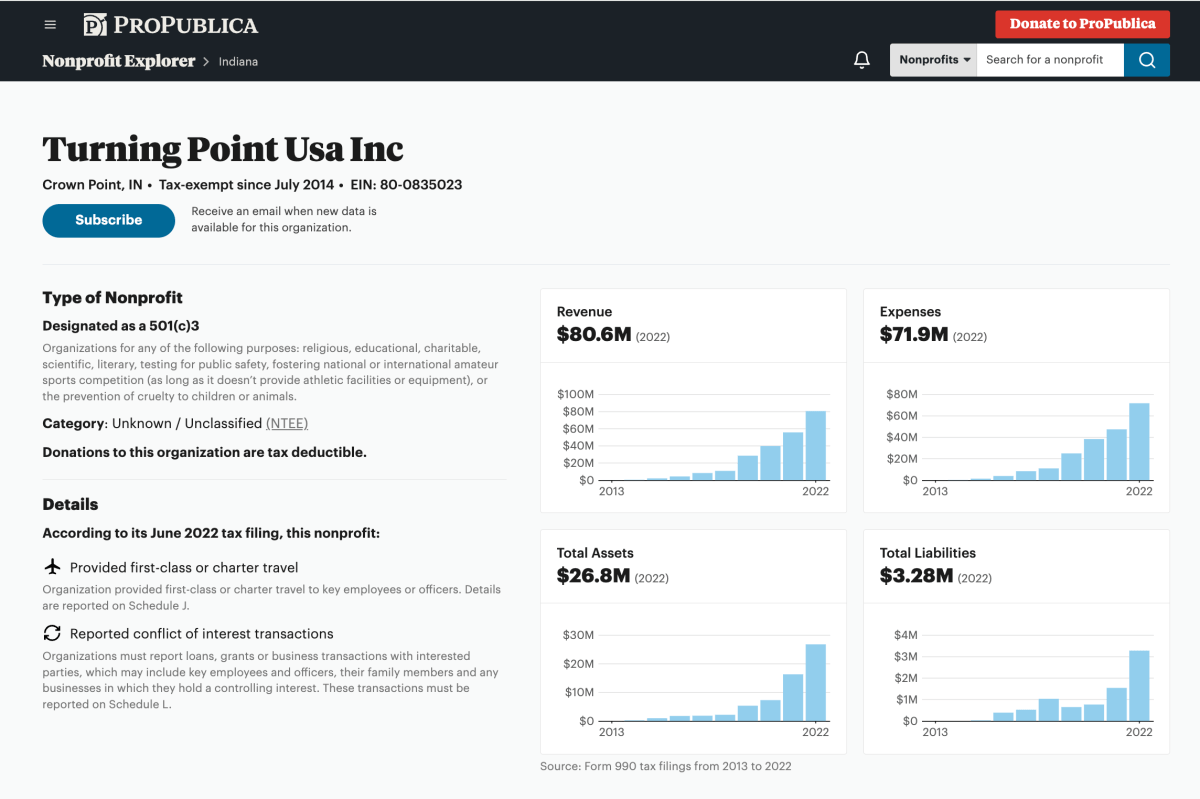Image resolution: width=1200 pixels, height=799 pixels.
Task: Click Tax-exempt since July 2014 text
Action: 247,185
